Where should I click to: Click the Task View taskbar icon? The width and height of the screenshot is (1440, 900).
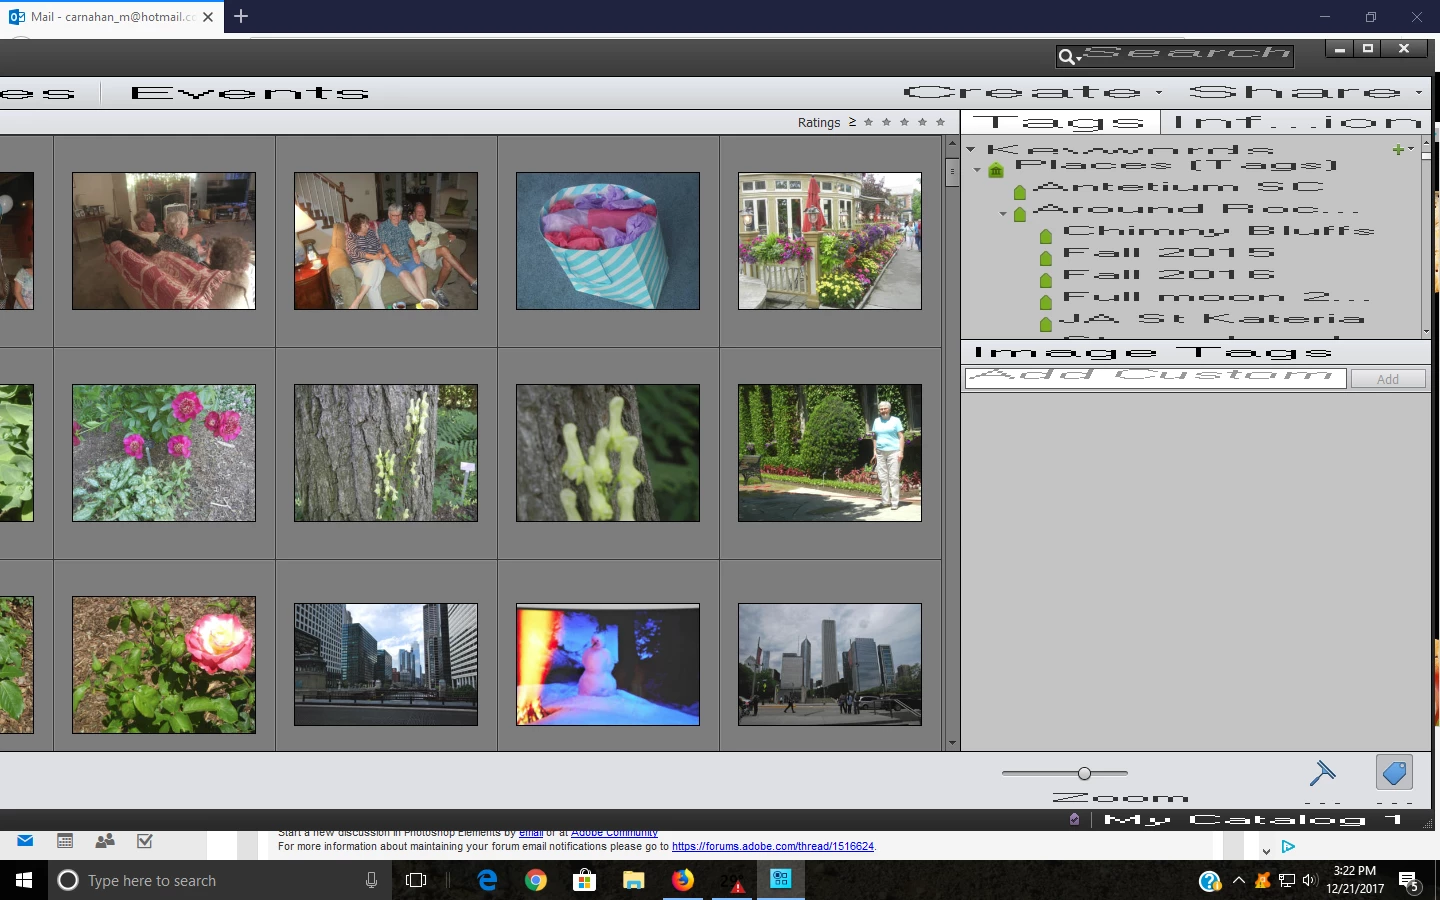[x=416, y=880]
